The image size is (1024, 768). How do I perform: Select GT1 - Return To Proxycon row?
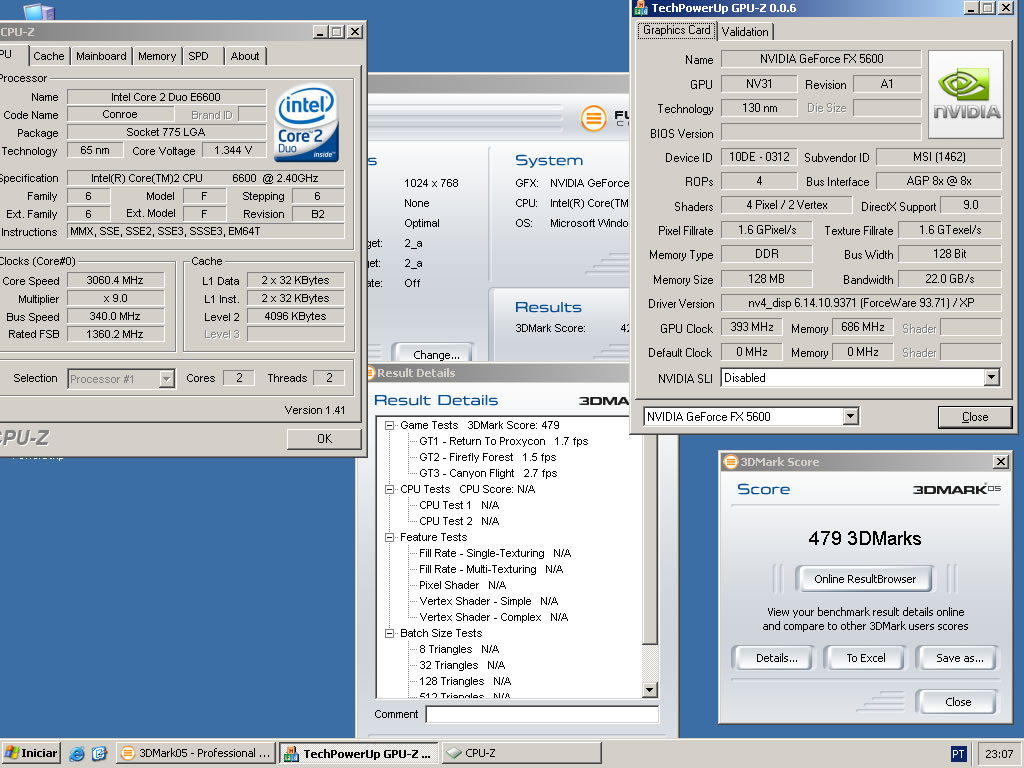pos(504,441)
